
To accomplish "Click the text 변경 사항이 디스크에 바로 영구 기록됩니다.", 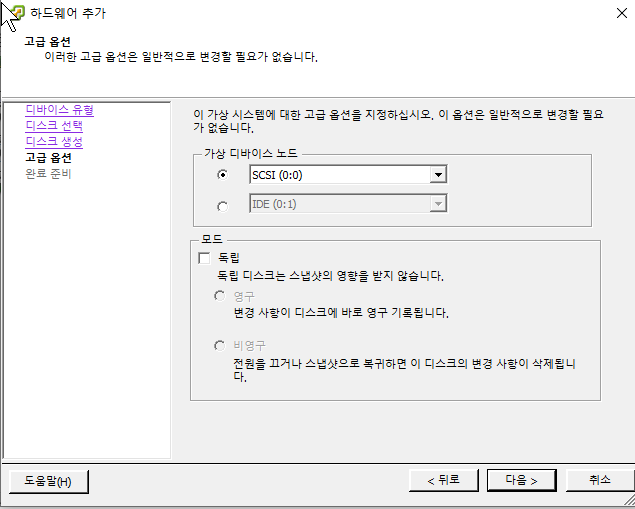I will (x=341, y=313).
